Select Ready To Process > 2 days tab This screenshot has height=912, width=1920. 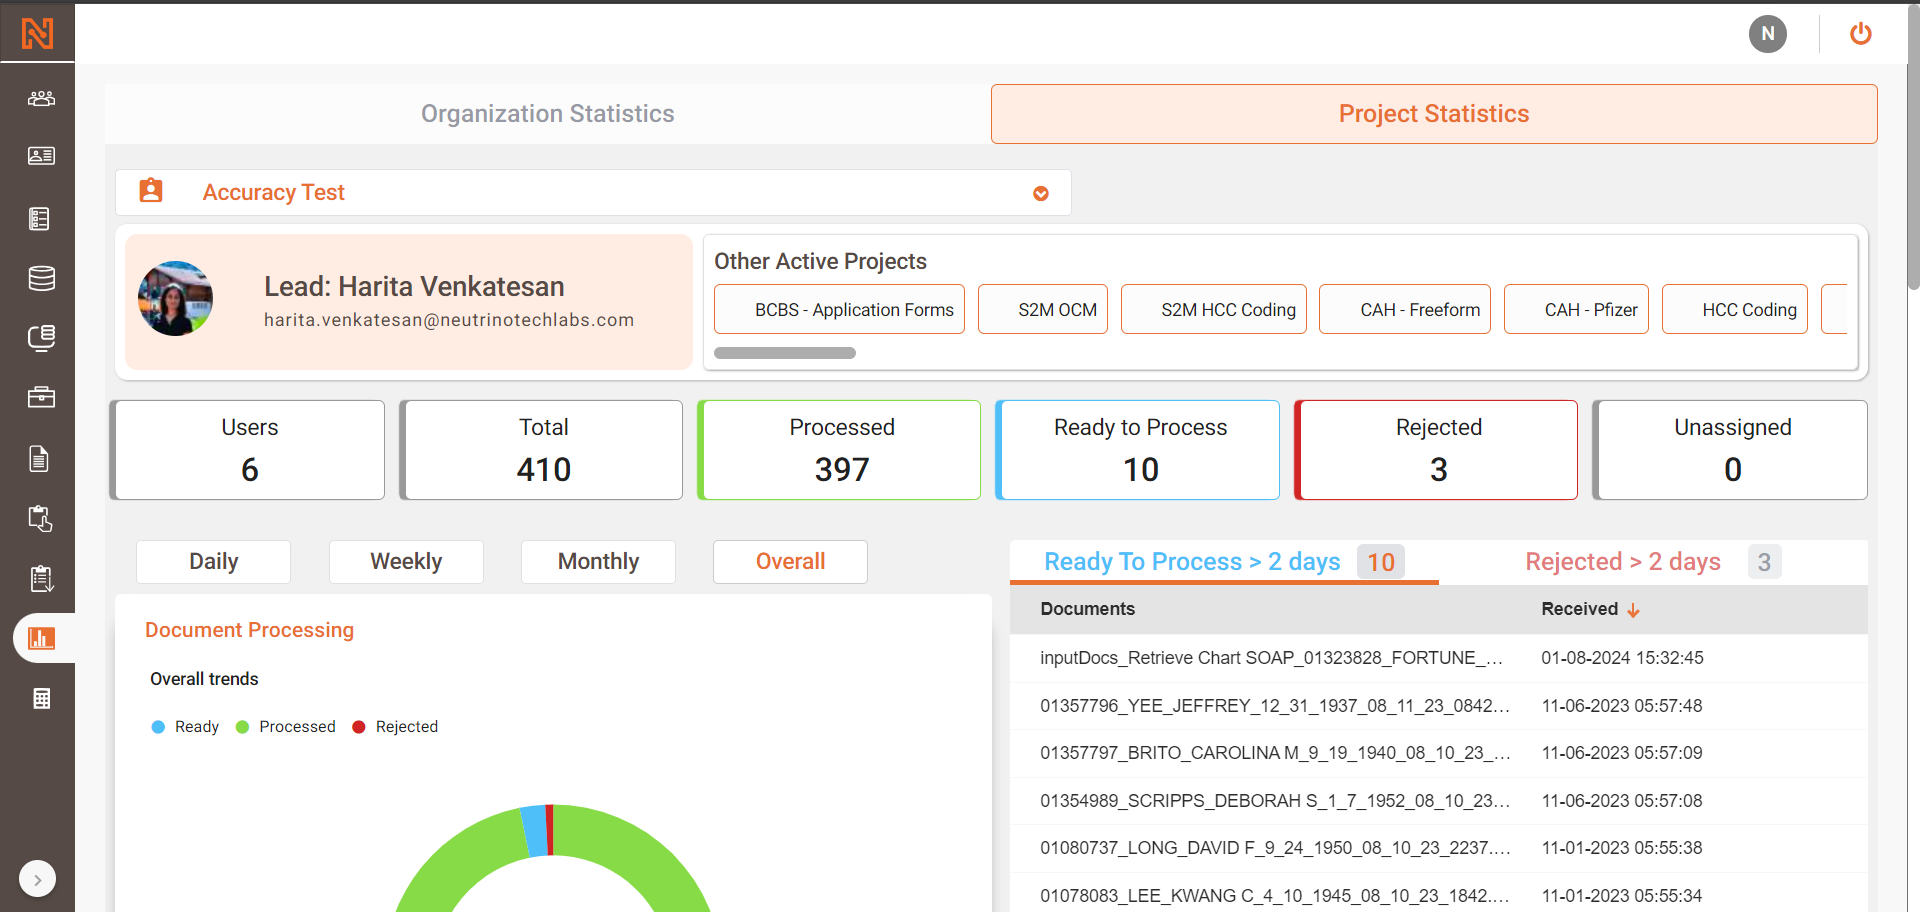pyautogui.click(x=1224, y=562)
